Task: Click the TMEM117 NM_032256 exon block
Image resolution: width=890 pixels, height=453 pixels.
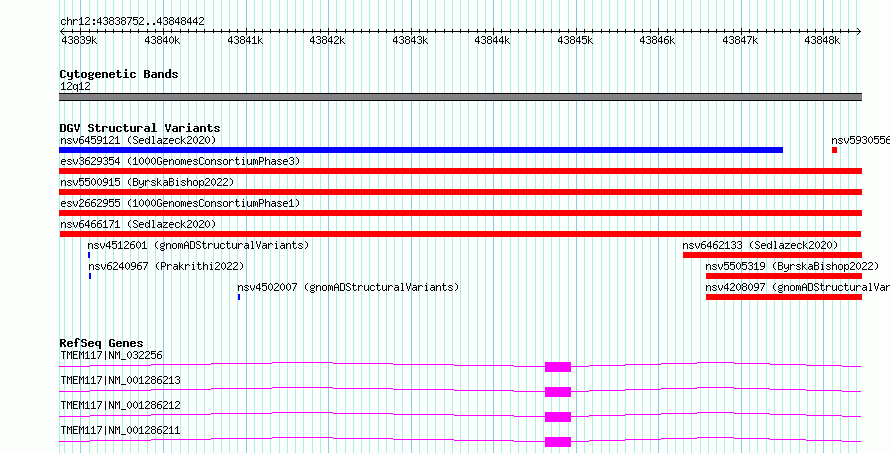Action: pos(558,367)
